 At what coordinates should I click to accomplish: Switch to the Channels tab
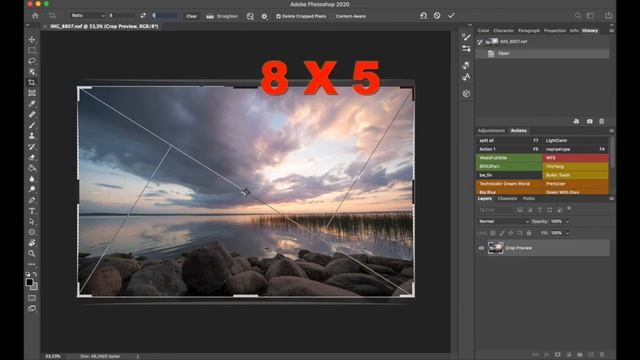507,198
